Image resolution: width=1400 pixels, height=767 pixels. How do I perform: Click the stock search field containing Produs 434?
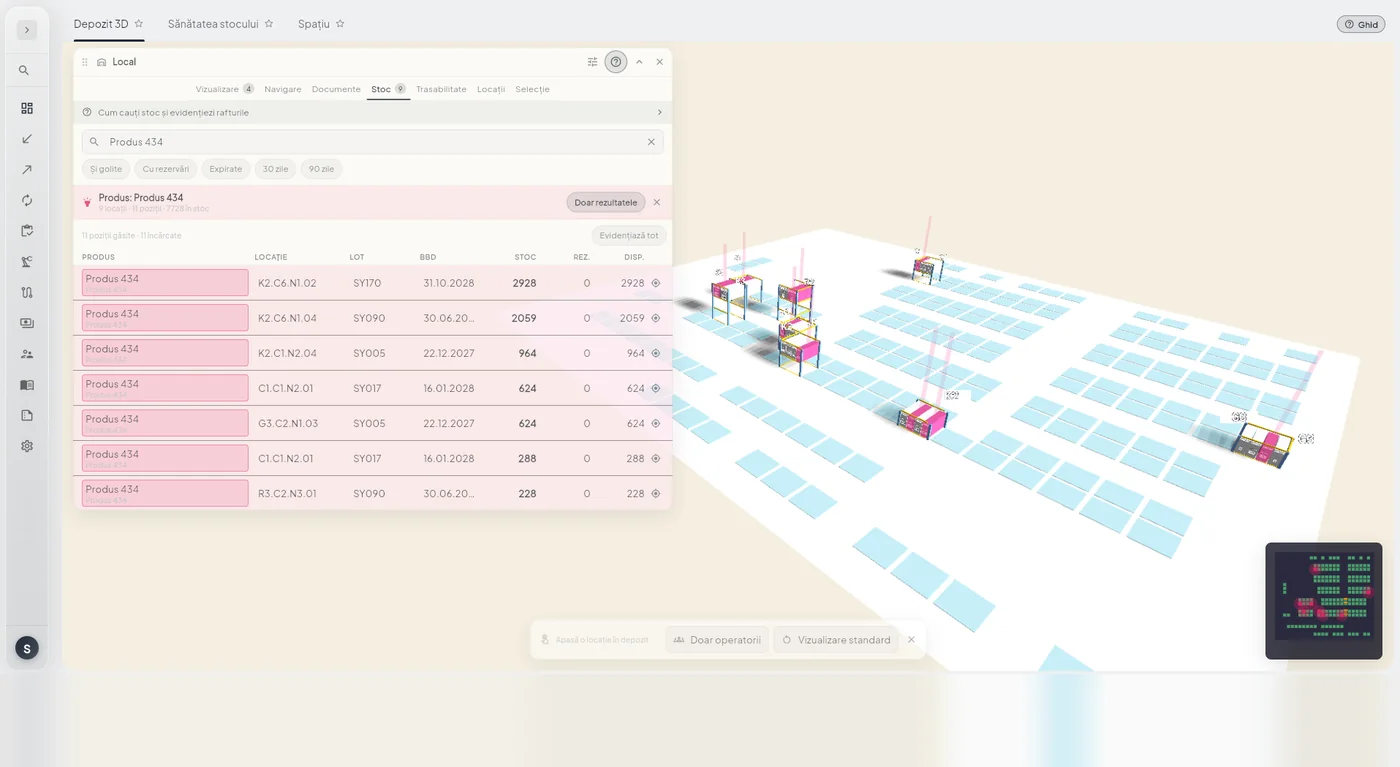[372, 142]
